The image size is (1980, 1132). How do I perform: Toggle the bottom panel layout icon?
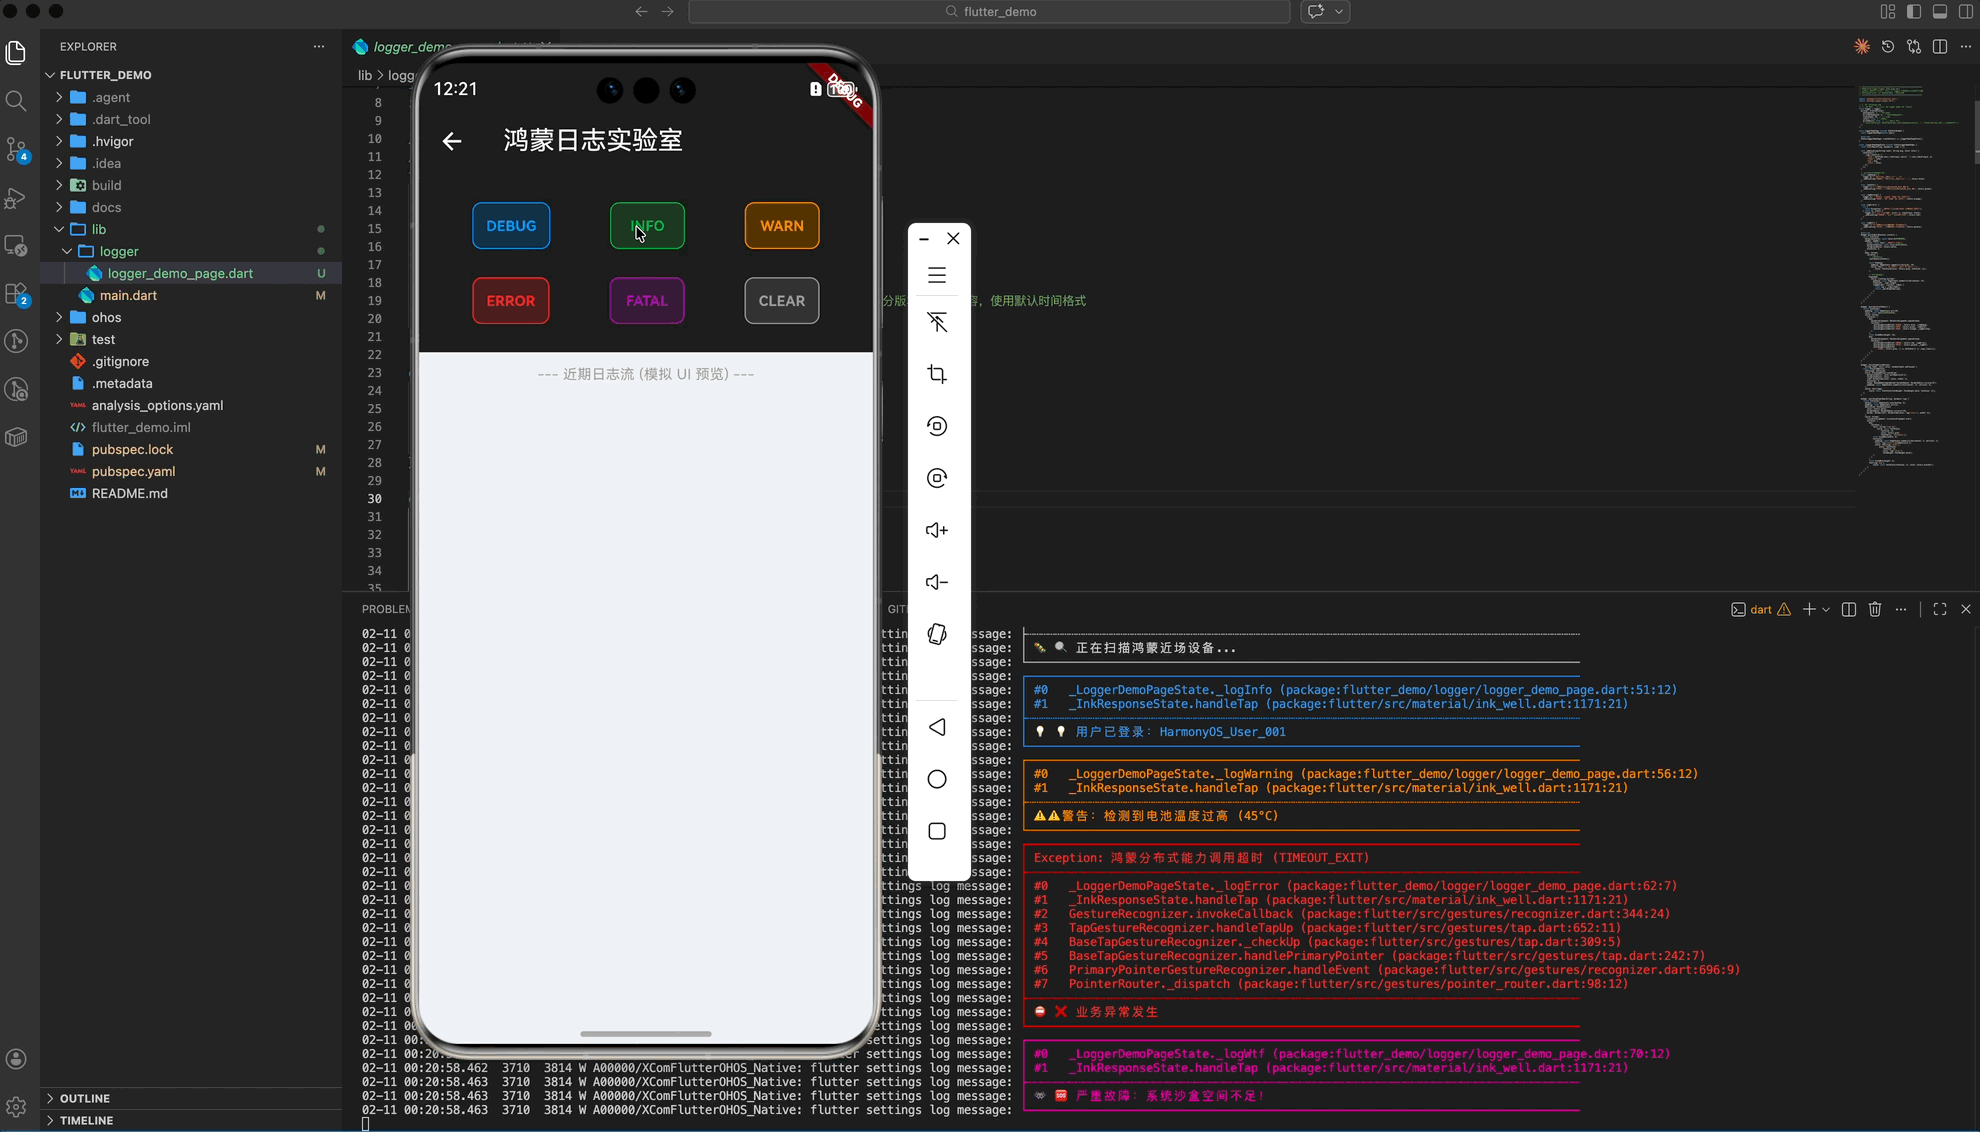[x=1940, y=12]
